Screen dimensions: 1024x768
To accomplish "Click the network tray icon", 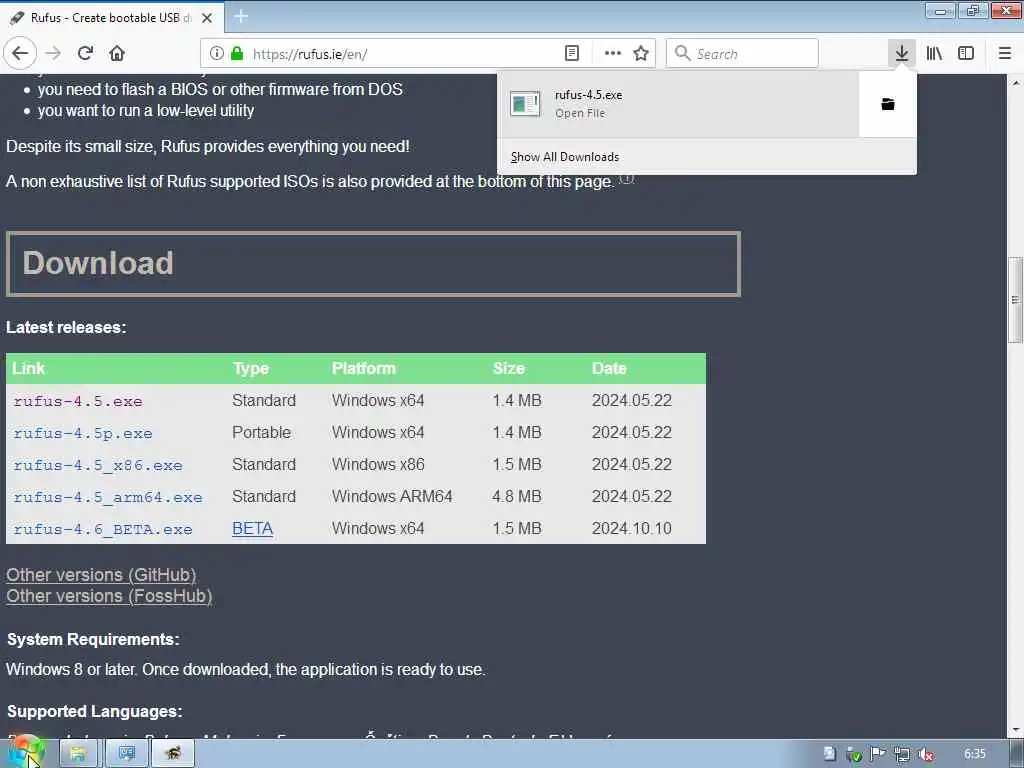I will pos(902,755).
